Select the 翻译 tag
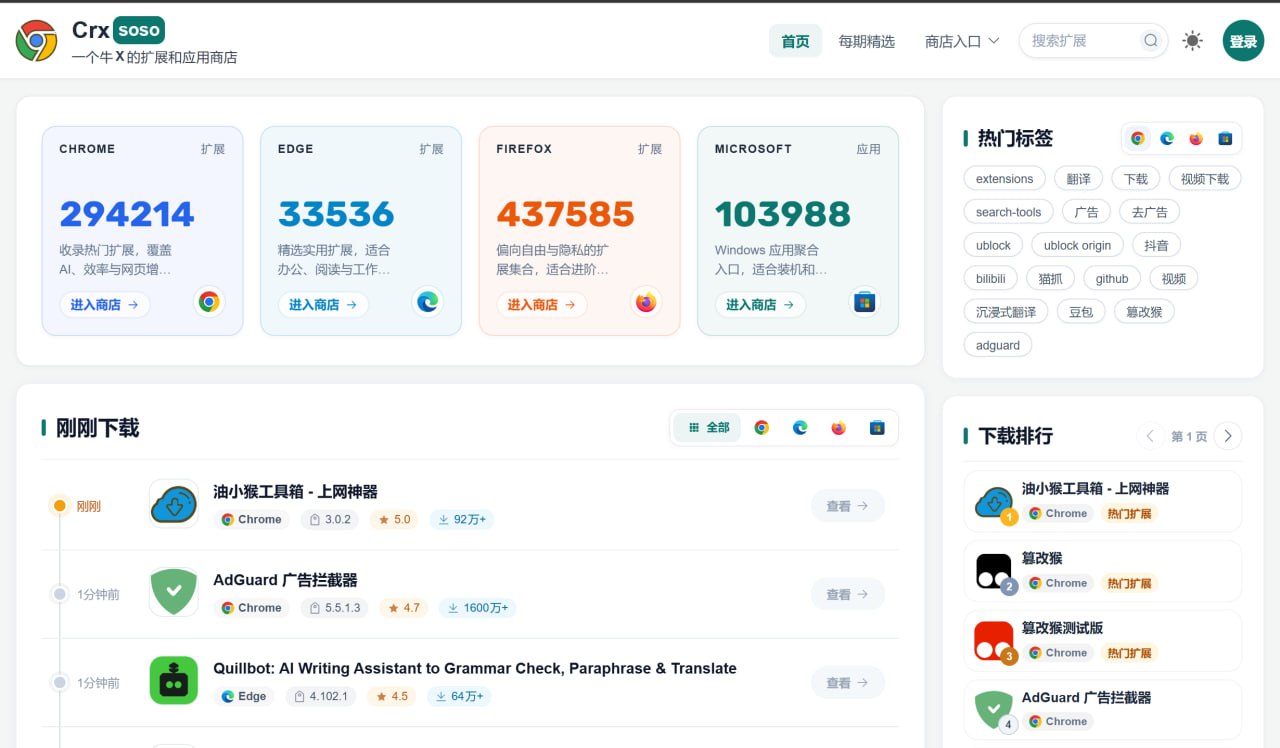 [x=1079, y=179]
